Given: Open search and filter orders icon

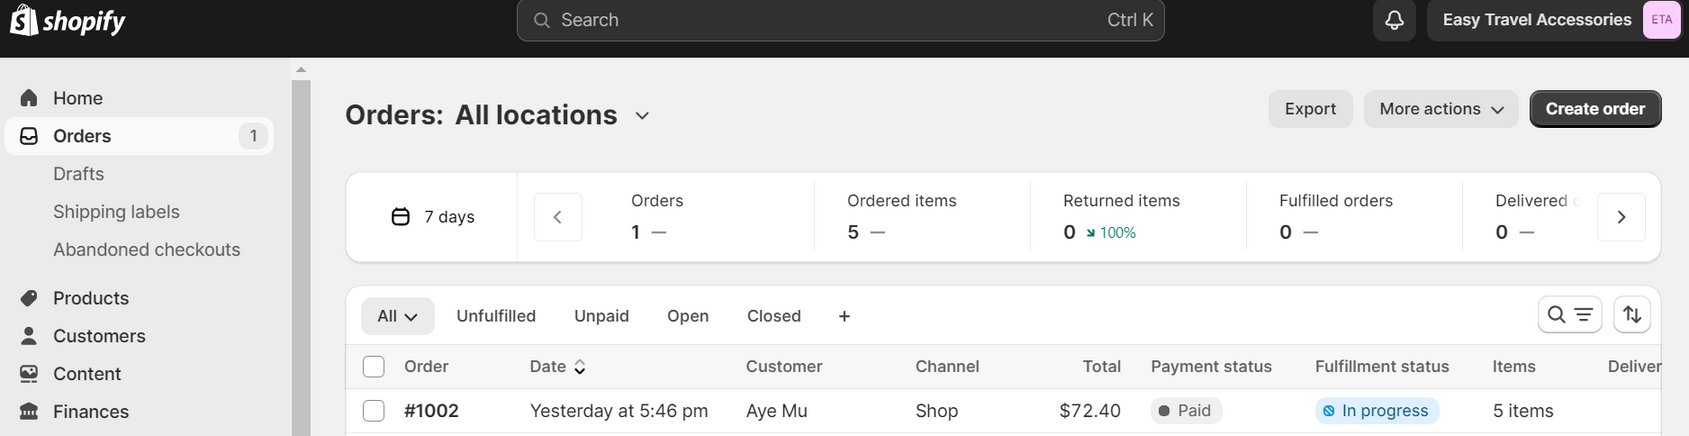Looking at the screenshot, I should [x=1569, y=315].
